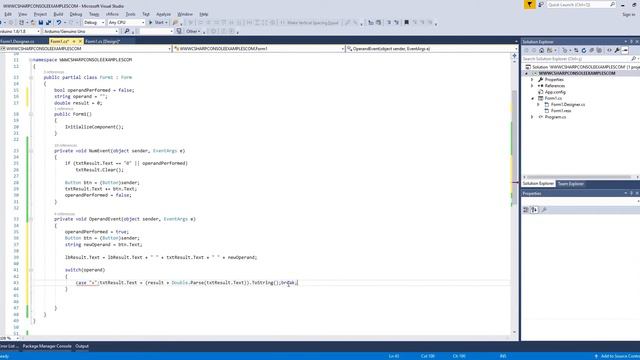The height and width of the screenshot is (360, 640).
Task: Toggle Preview Selected Items in Solution Explorer
Action: [x=625, y=51]
